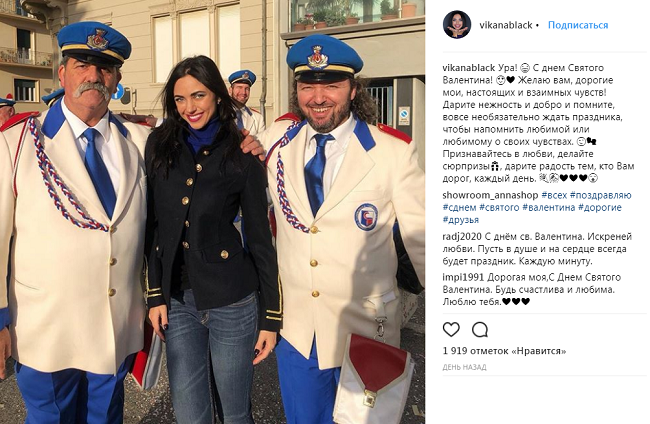Click the #всех hashtag

pos(554,195)
